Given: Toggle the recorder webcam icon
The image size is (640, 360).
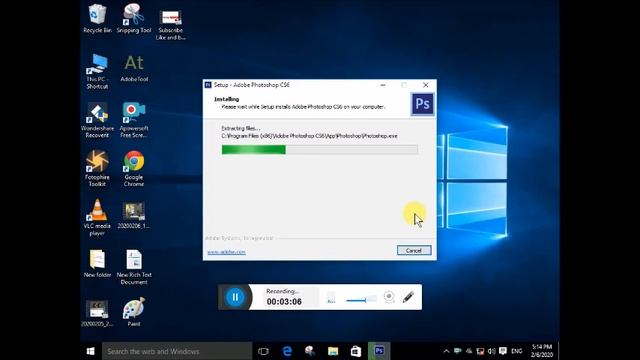Looking at the screenshot, I should tap(389, 297).
